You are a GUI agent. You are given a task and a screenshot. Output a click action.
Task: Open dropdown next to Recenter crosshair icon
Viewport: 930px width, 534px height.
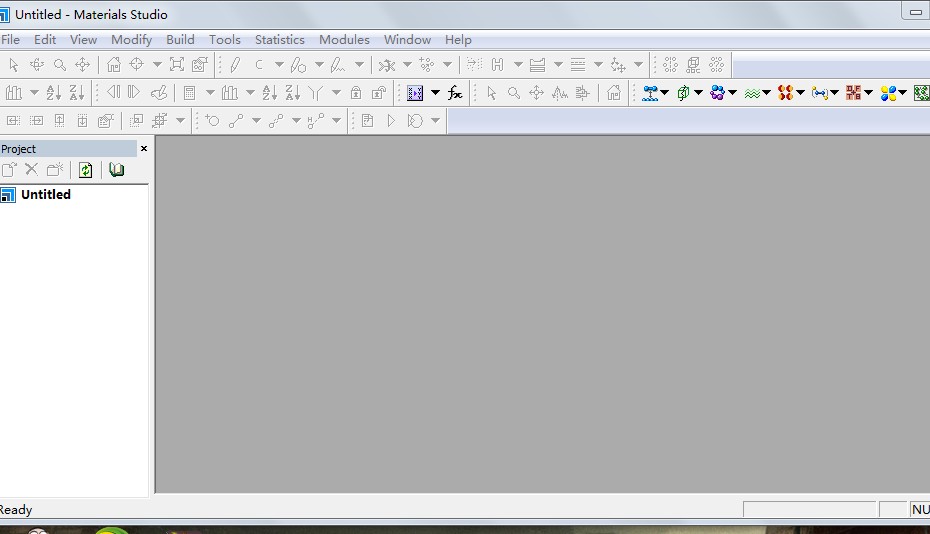point(157,64)
